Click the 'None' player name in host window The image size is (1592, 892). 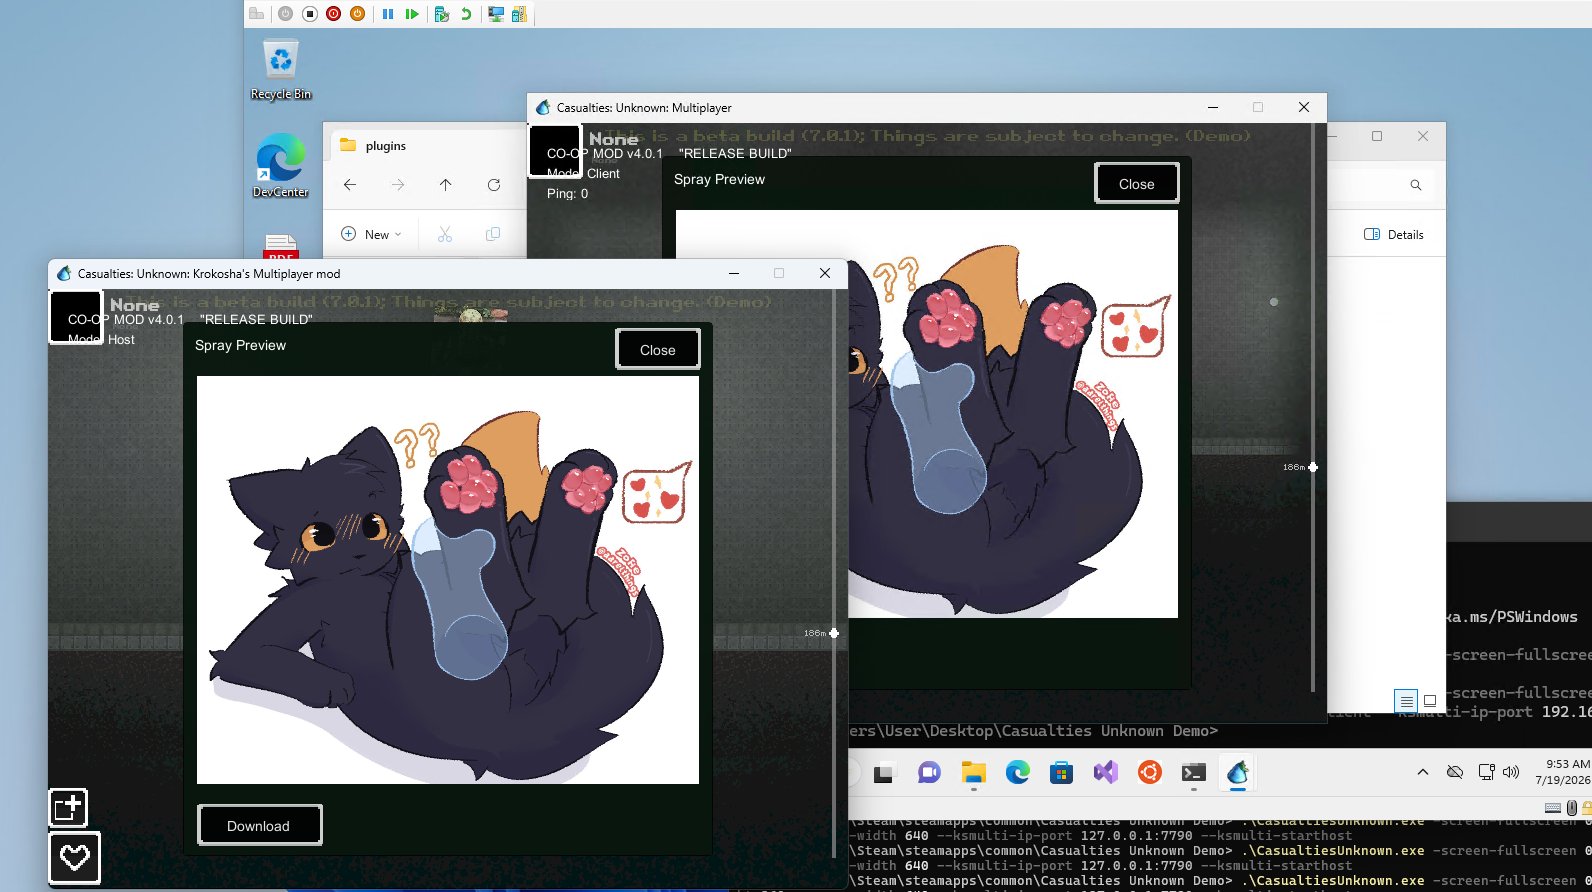coord(135,305)
